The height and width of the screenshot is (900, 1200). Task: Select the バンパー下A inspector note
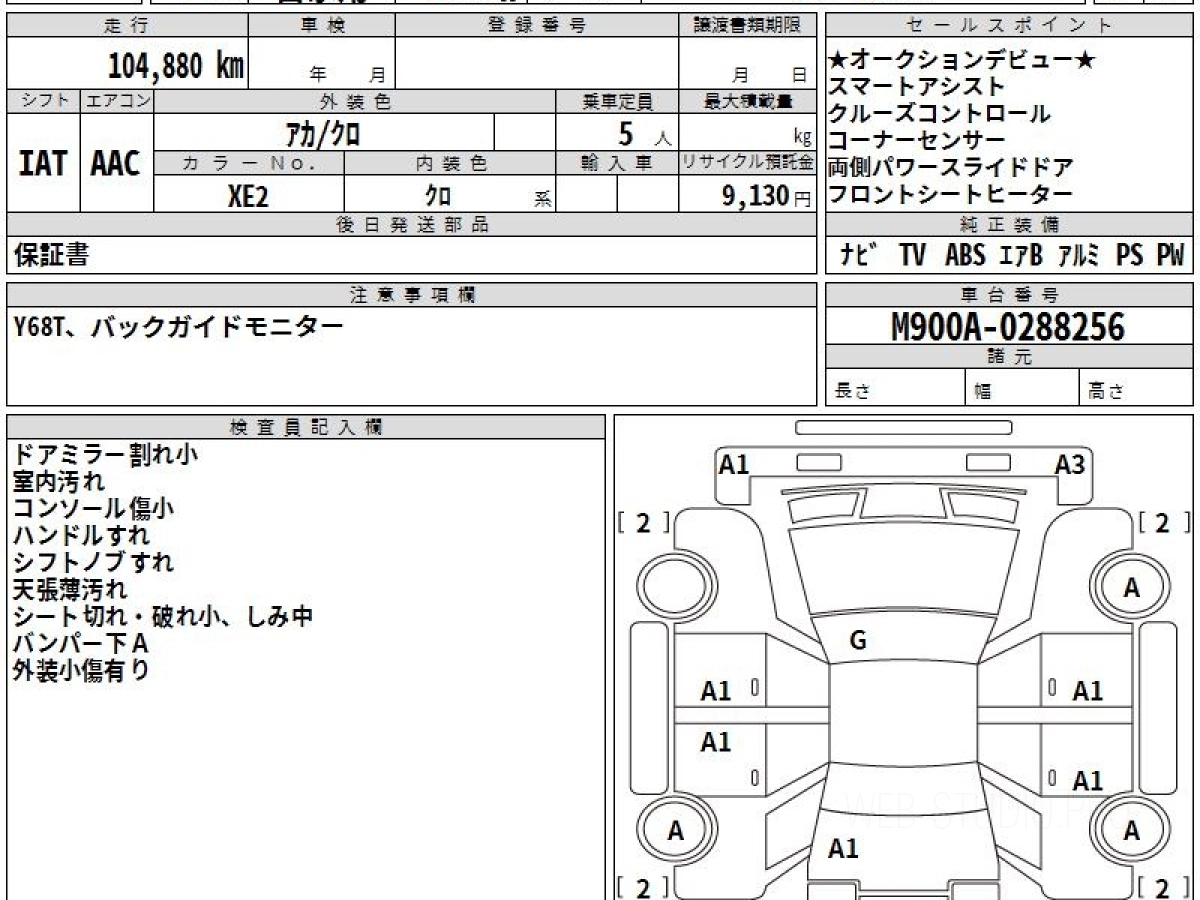81,644
